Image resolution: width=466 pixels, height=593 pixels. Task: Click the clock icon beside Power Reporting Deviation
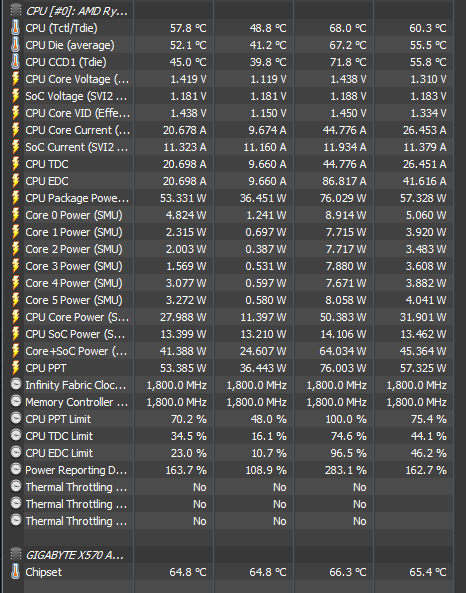tap(16, 469)
